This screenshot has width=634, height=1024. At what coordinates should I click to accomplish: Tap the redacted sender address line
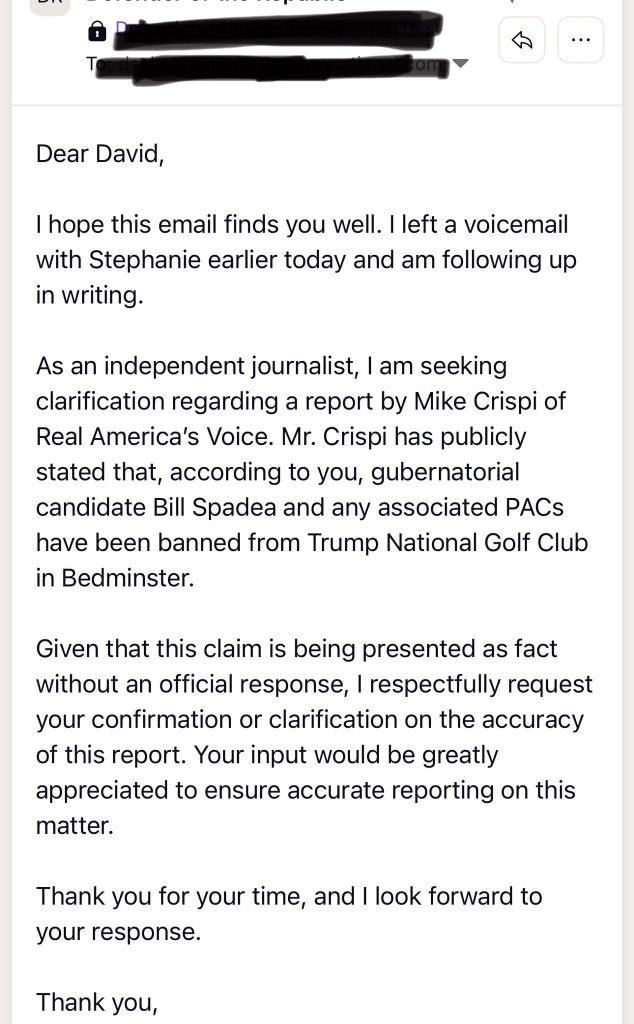[270, 32]
